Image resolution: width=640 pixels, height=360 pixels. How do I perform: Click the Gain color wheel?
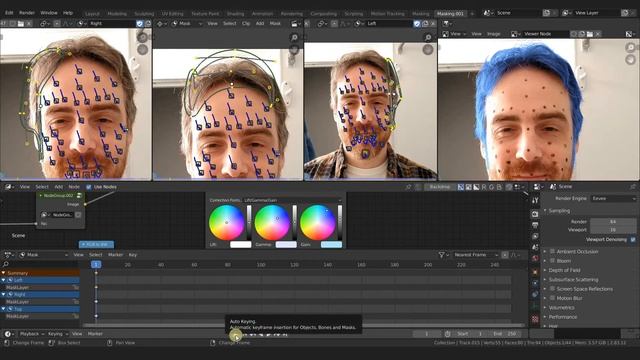tap(318, 222)
